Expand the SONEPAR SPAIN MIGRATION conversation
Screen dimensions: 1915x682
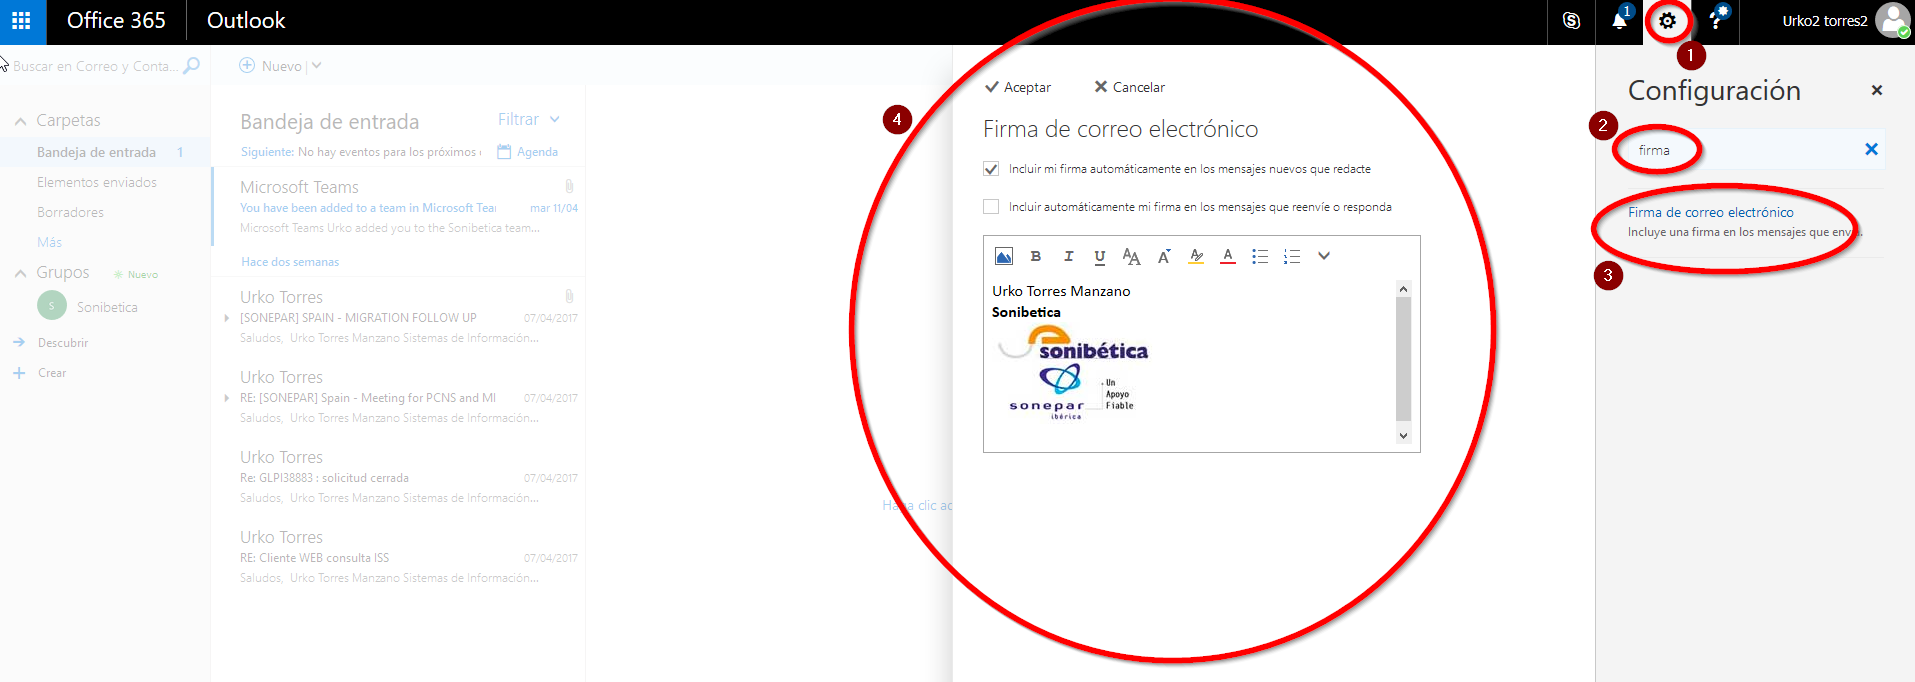[x=227, y=318]
